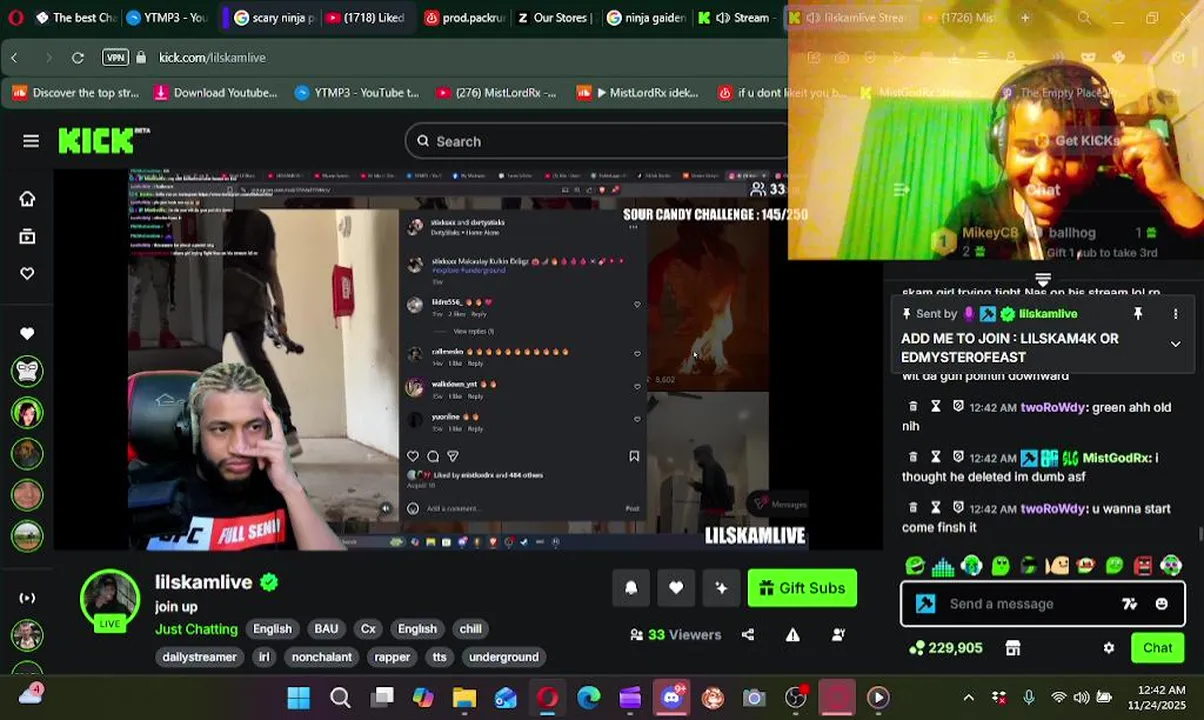1204x720 pixels.
Task: Click the chat identity badge in message box
Action: click(x=926, y=604)
